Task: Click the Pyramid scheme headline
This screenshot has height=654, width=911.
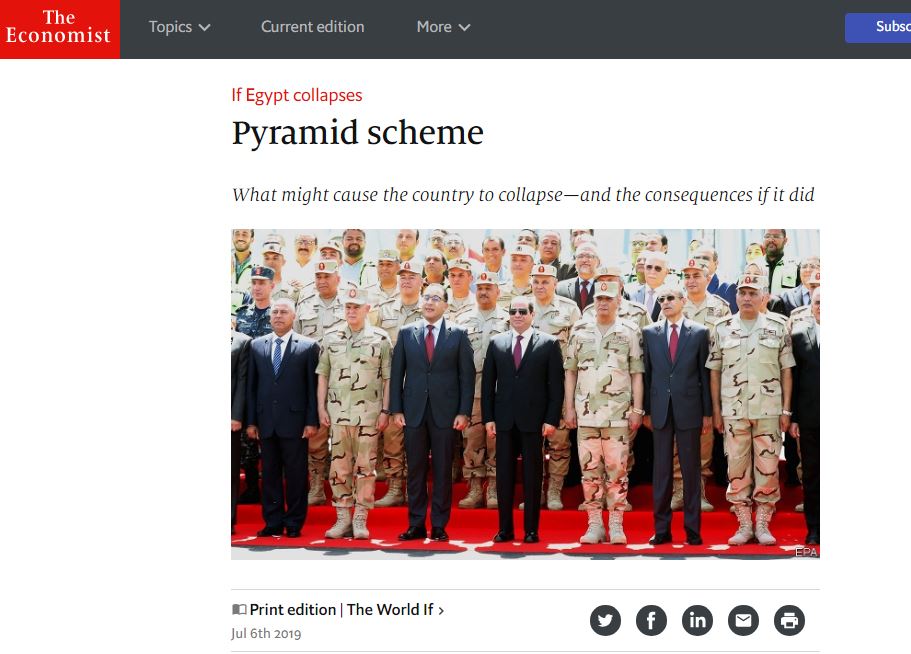Action: tap(357, 133)
